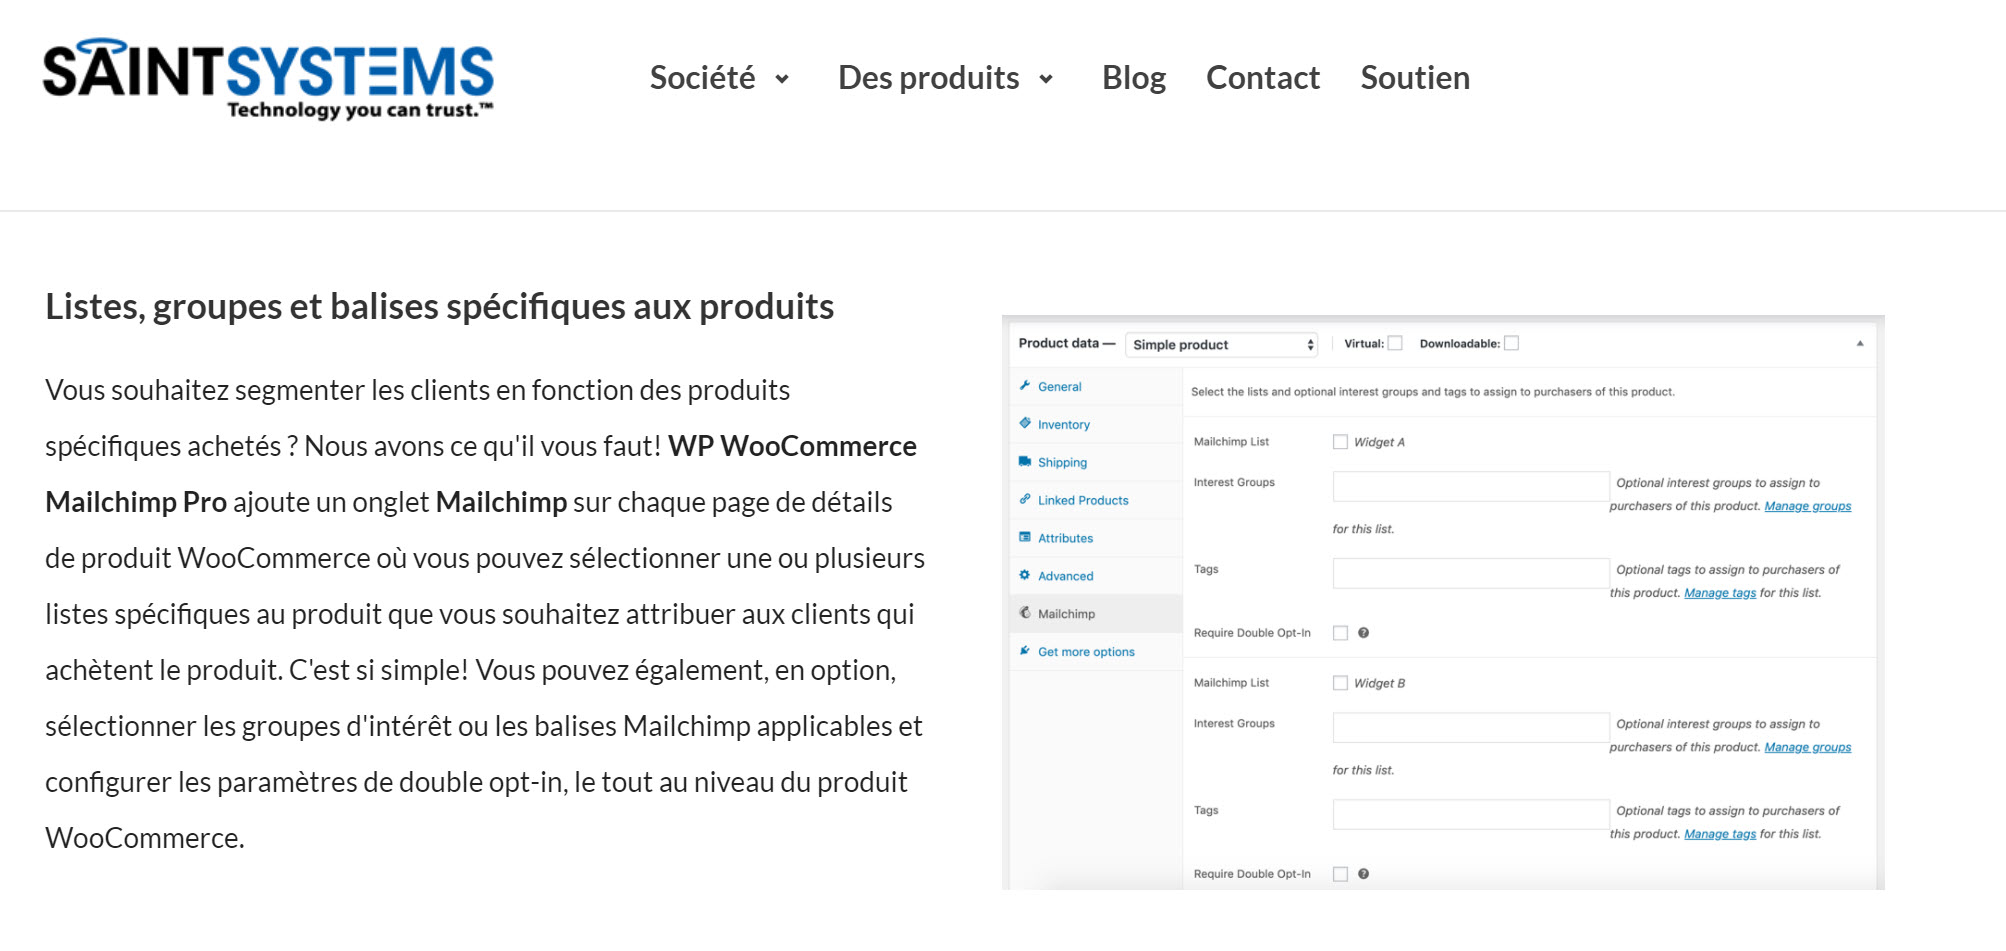Enable the Downloadable checkbox
Viewport: 2006px width, 951px height.
click(1511, 343)
